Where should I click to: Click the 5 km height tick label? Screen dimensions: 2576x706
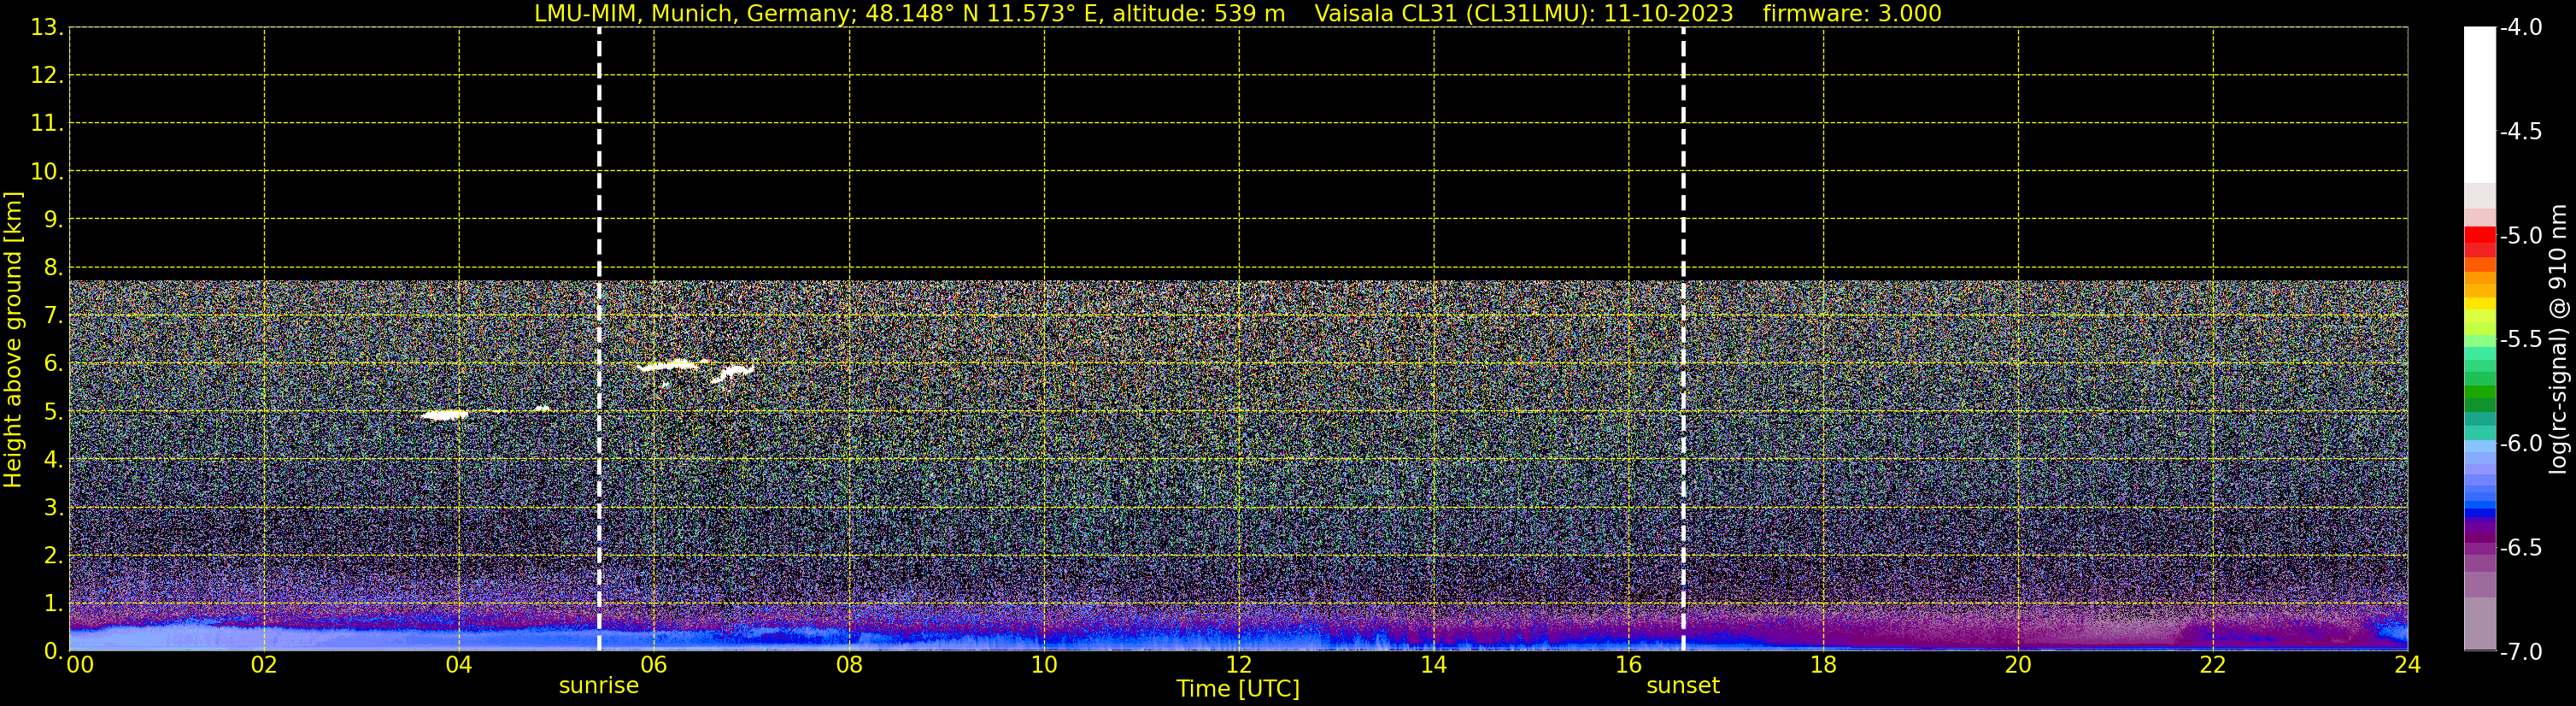[52, 412]
